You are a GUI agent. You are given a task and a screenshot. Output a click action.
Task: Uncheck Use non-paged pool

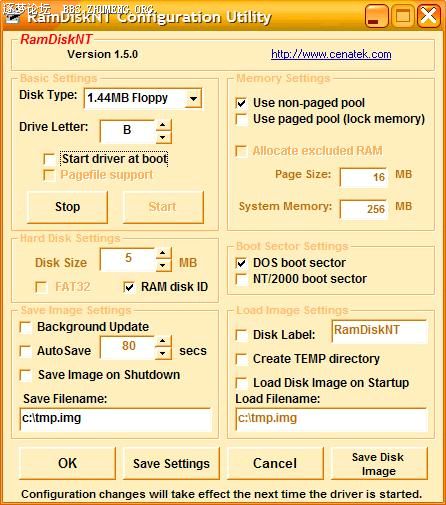pos(241,103)
